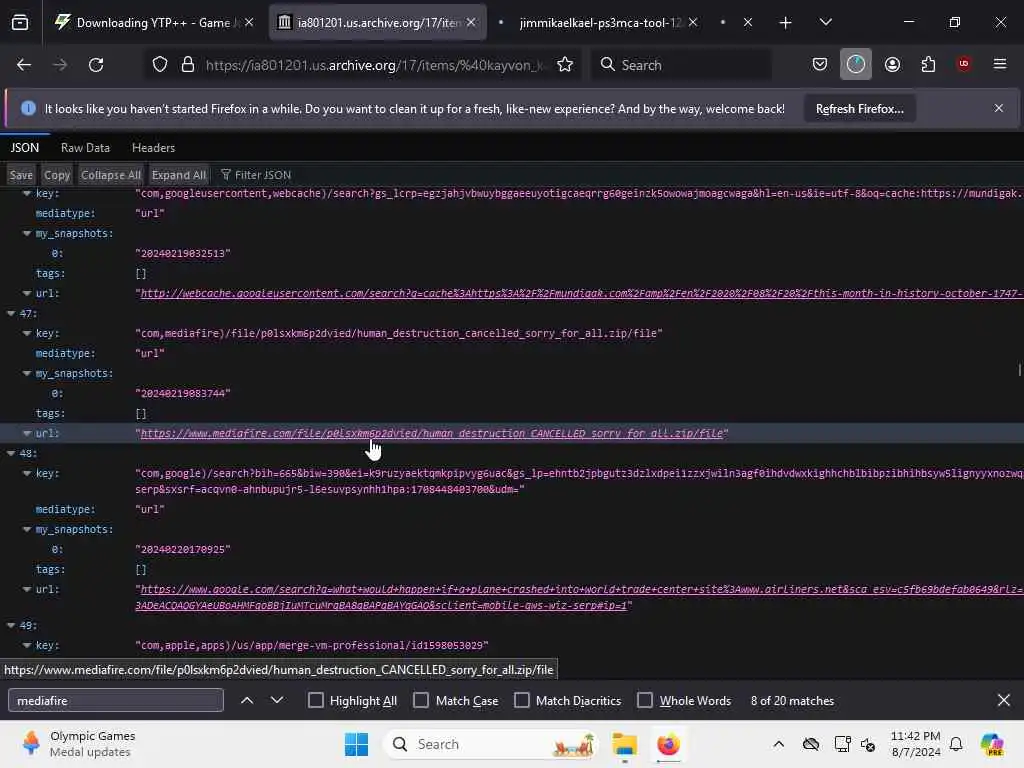Open the taskbar clock showing 11:42 PM
The height and width of the screenshot is (768, 1024).
916,744
